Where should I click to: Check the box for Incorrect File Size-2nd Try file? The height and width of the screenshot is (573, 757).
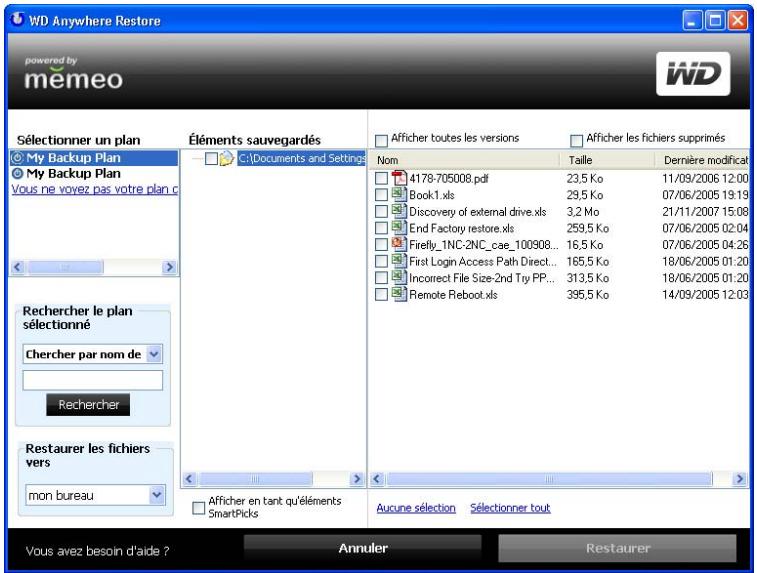tap(381, 278)
